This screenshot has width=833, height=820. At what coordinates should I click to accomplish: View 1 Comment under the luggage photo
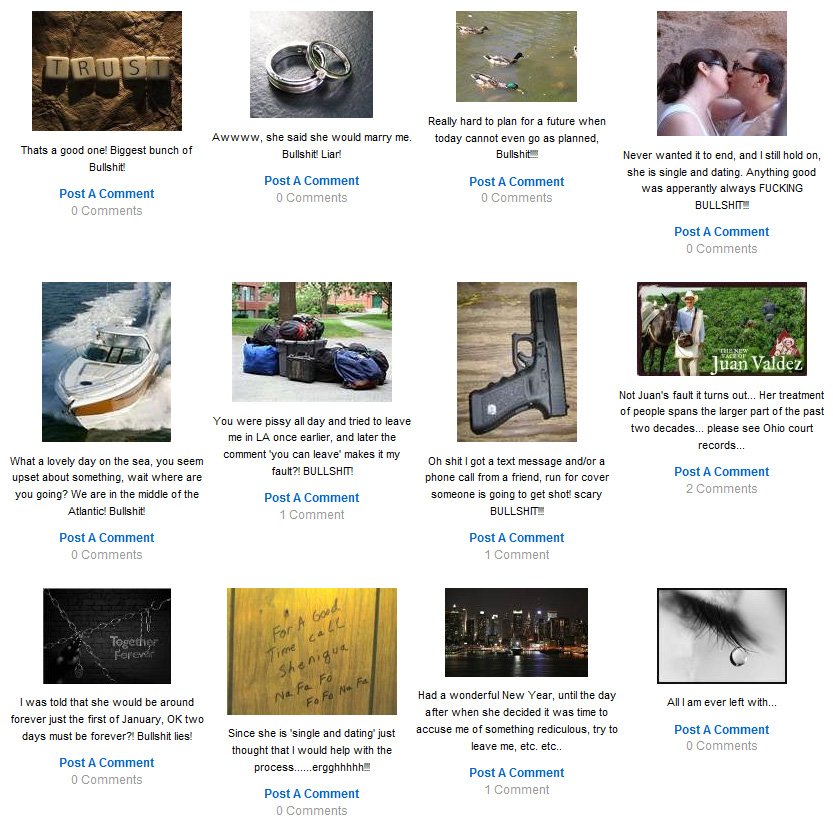tap(312, 515)
